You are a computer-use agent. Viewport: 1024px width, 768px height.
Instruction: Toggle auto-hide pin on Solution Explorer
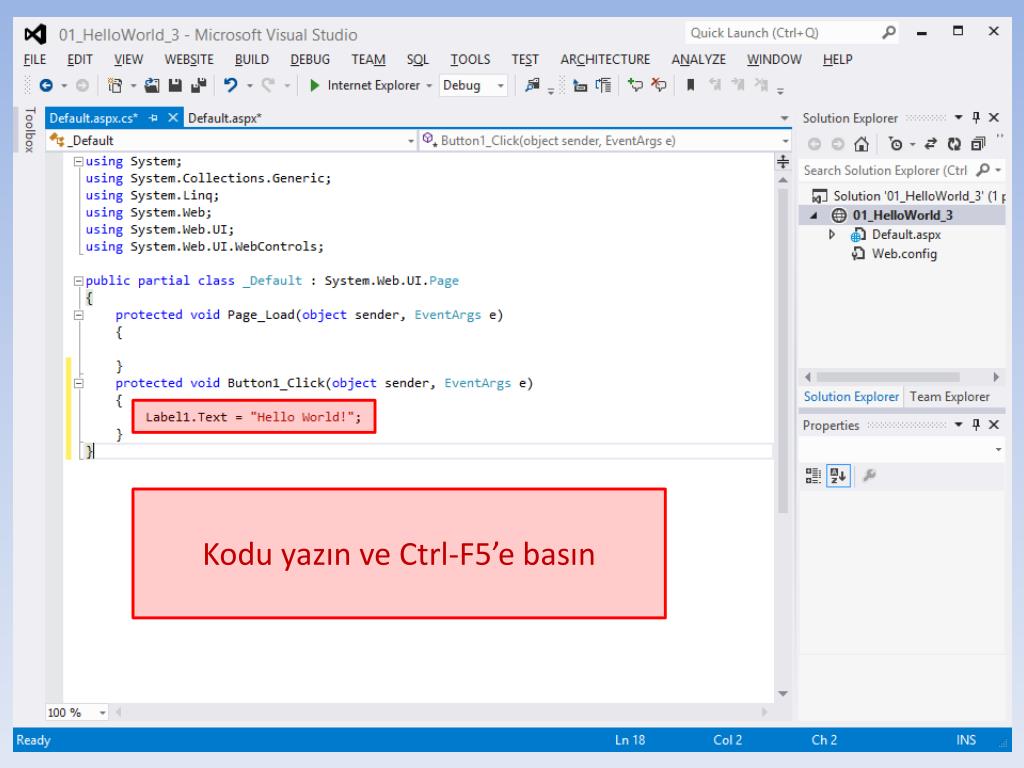[x=976, y=118]
